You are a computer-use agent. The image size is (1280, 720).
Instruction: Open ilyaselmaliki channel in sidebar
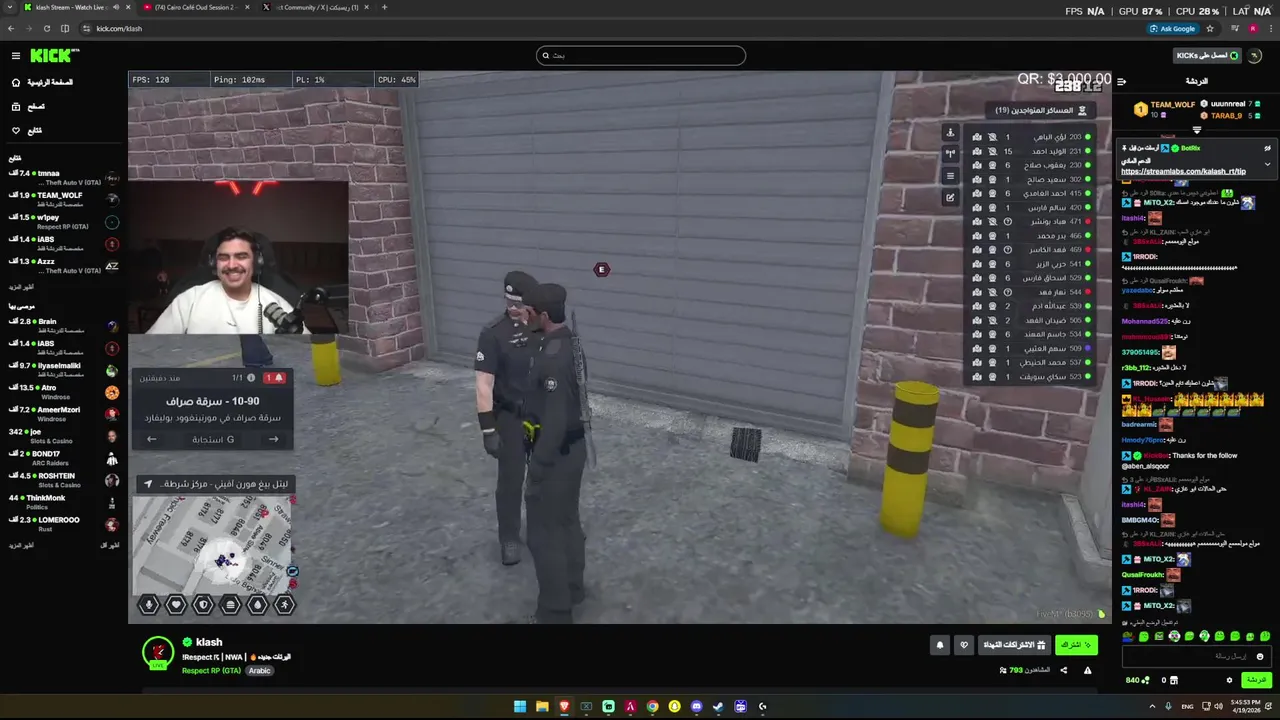(64, 370)
